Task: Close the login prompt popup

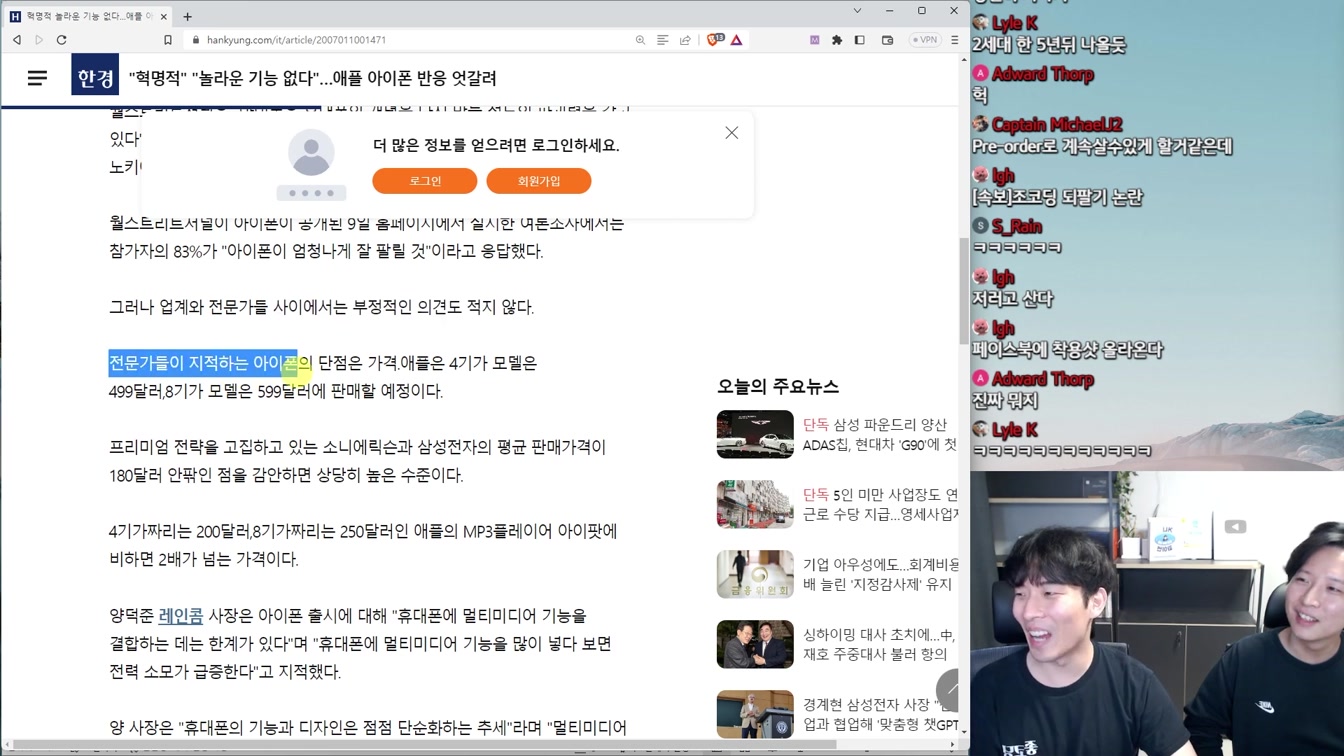Action: coord(732,133)
